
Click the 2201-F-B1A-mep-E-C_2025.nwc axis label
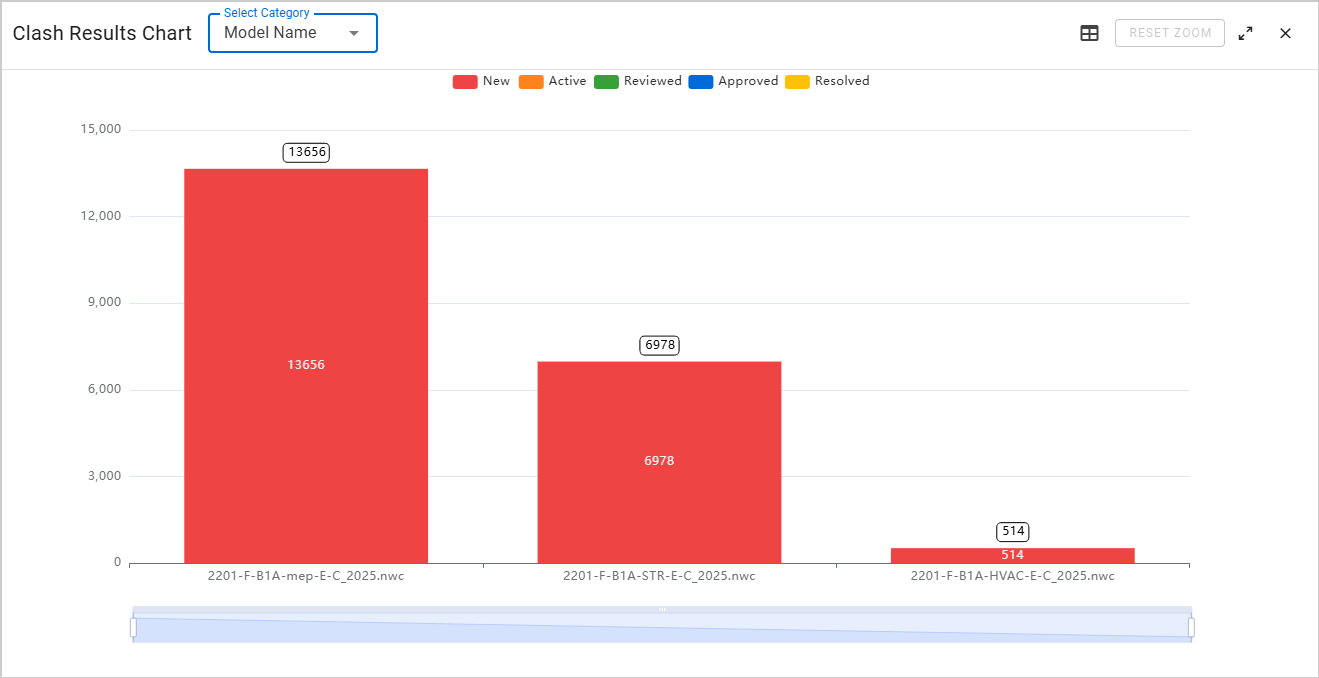click(306, 576)
